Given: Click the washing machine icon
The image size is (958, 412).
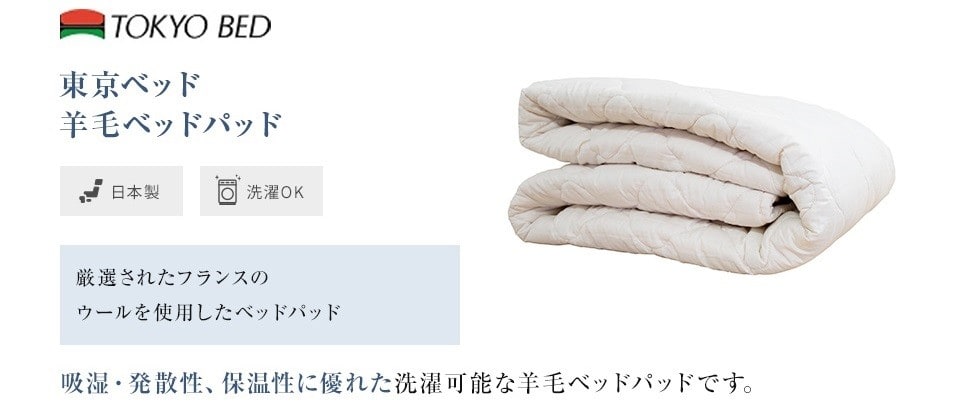Looking at the screenshot, I should click(227, 190).
